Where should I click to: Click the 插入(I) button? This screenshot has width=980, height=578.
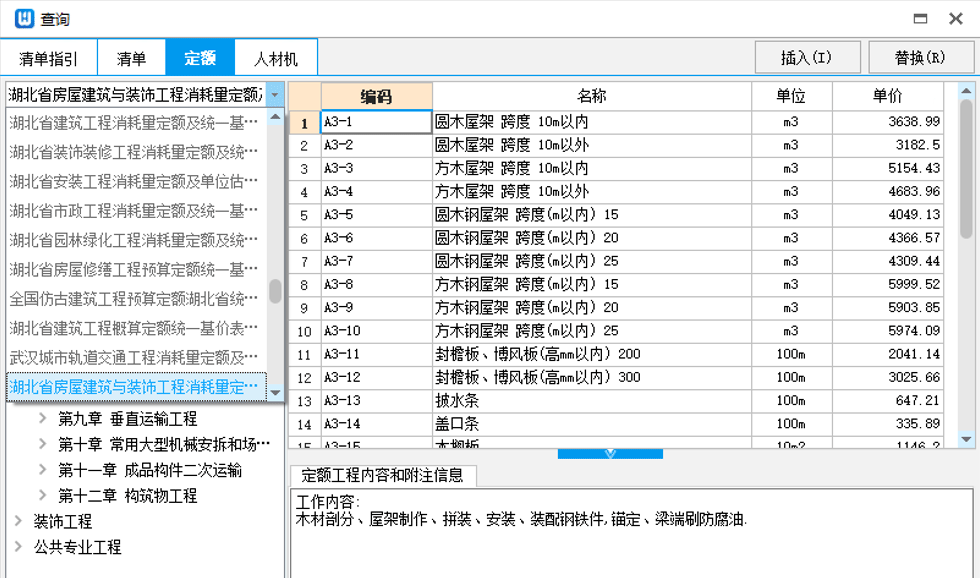click(807, 57)
